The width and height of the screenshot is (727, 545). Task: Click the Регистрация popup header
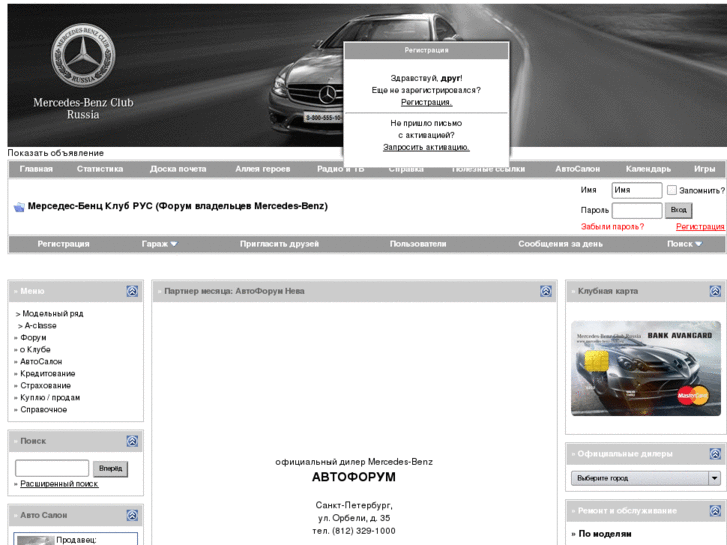[426, 50]
